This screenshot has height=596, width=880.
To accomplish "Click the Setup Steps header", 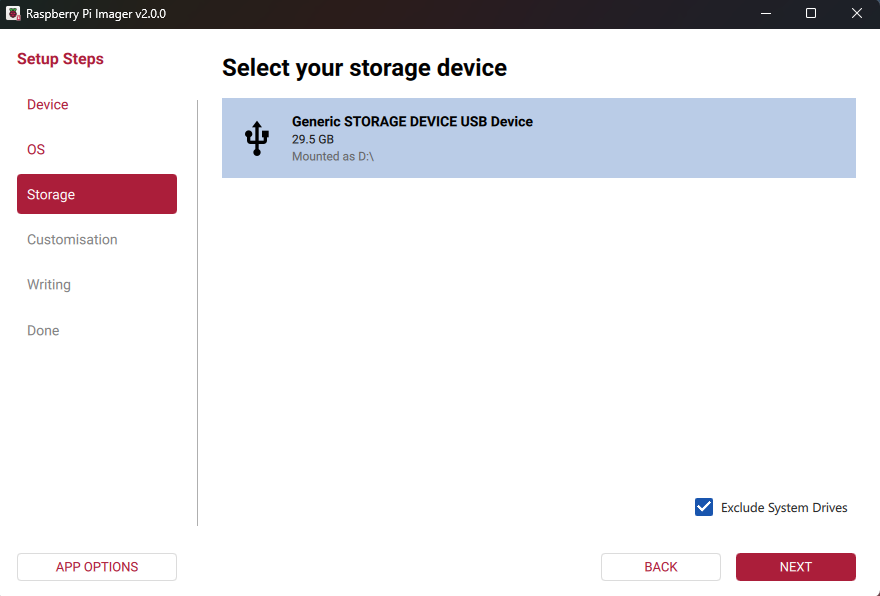I will coord(60,59).
